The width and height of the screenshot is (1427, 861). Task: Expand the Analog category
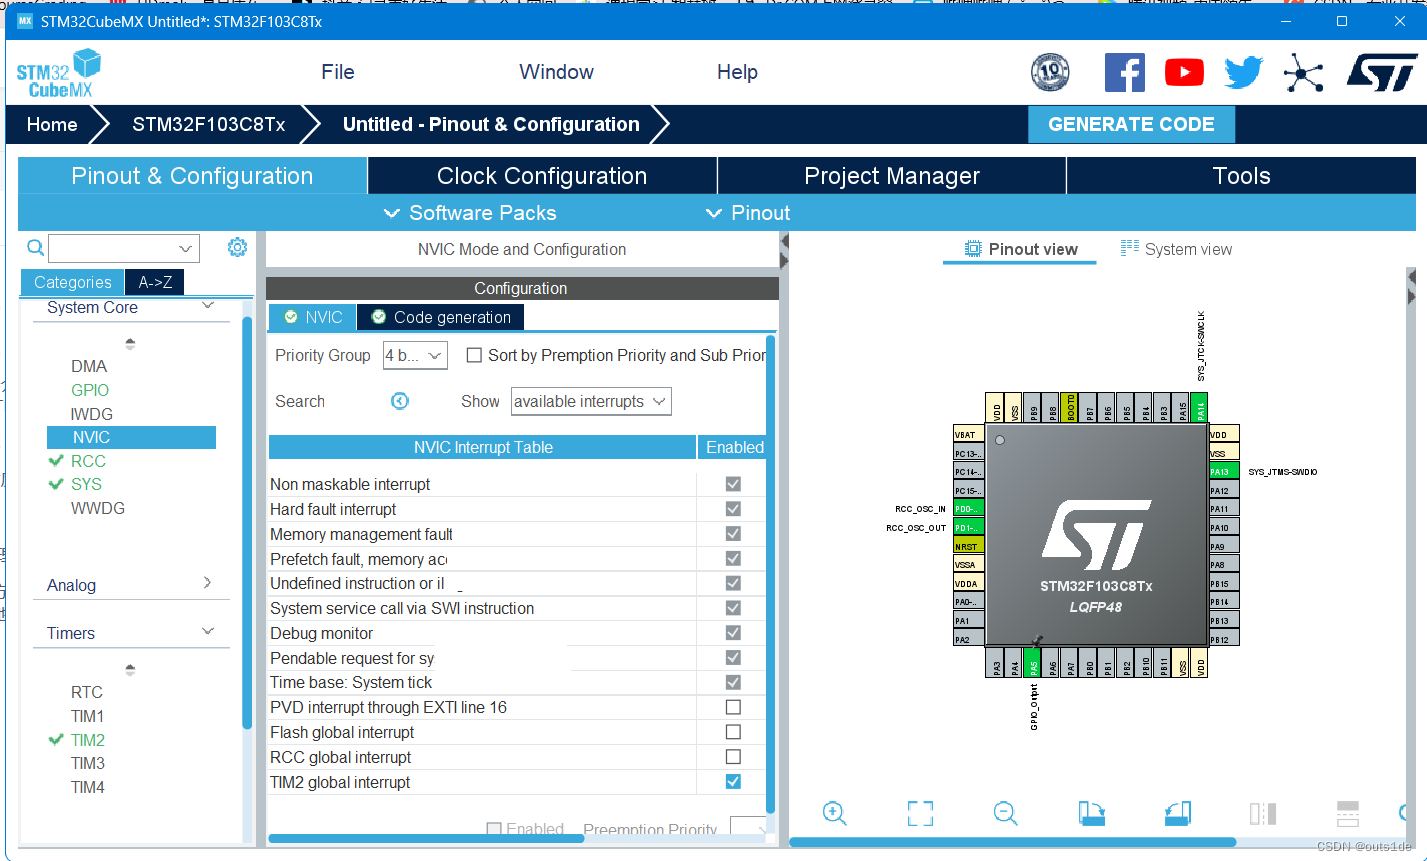(208, 583)
